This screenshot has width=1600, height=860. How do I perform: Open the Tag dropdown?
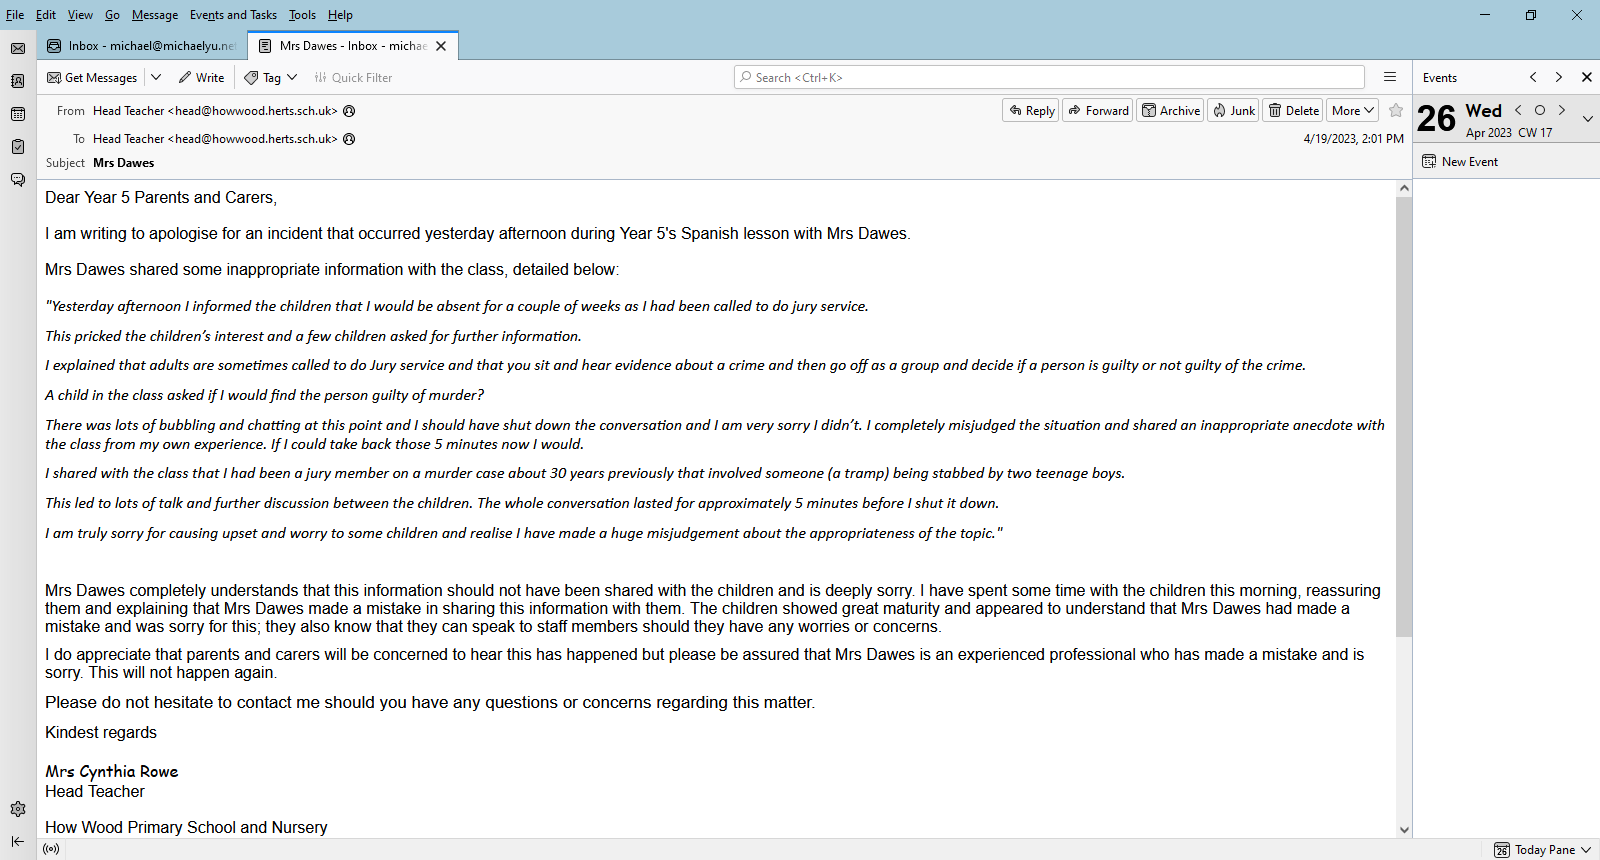(x=271, y=78)
